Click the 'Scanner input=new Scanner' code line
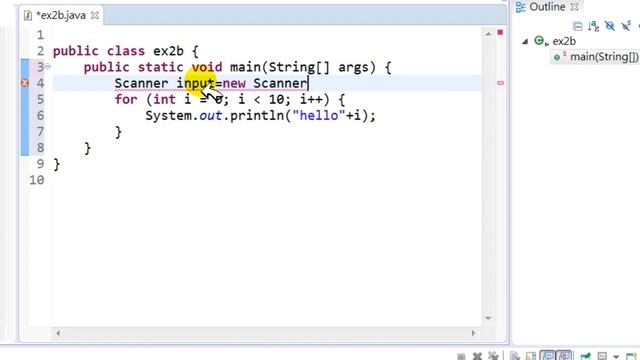This screenshot has width=640, height=360. pos(211,83)
